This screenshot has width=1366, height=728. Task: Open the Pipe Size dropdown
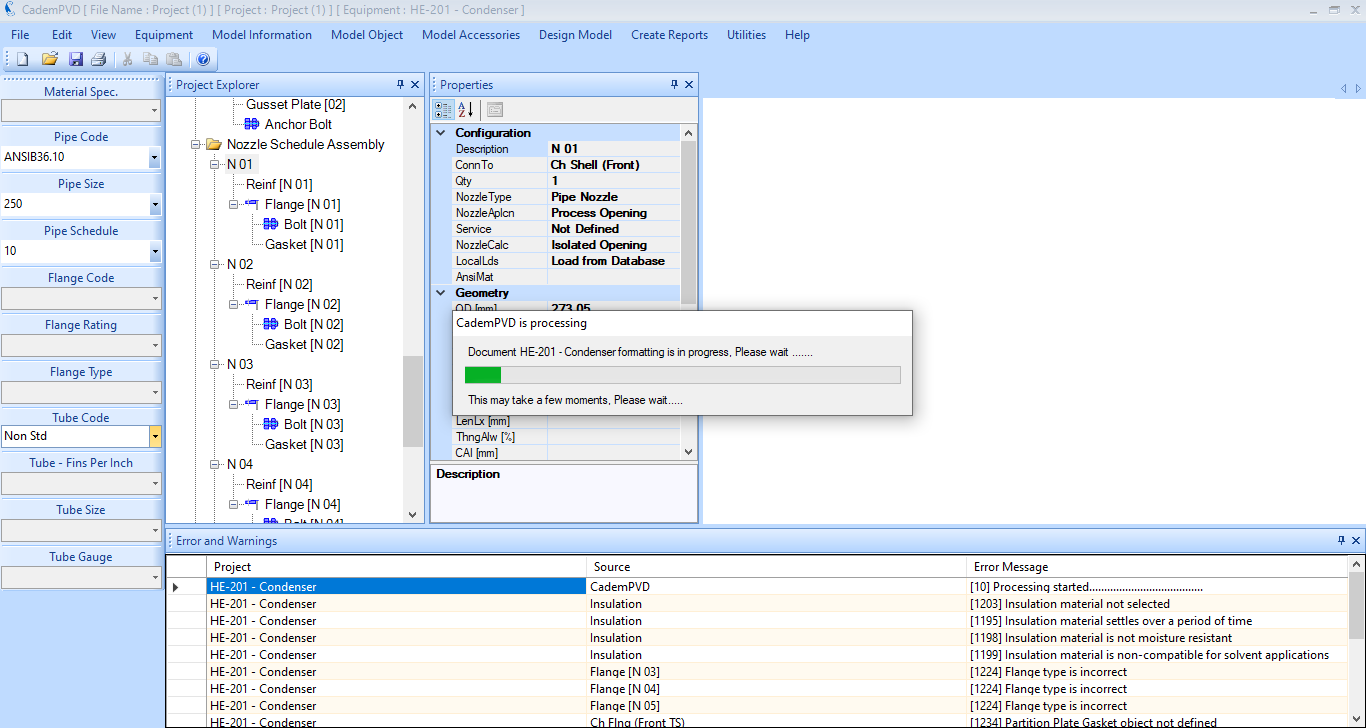pos(154,204)
